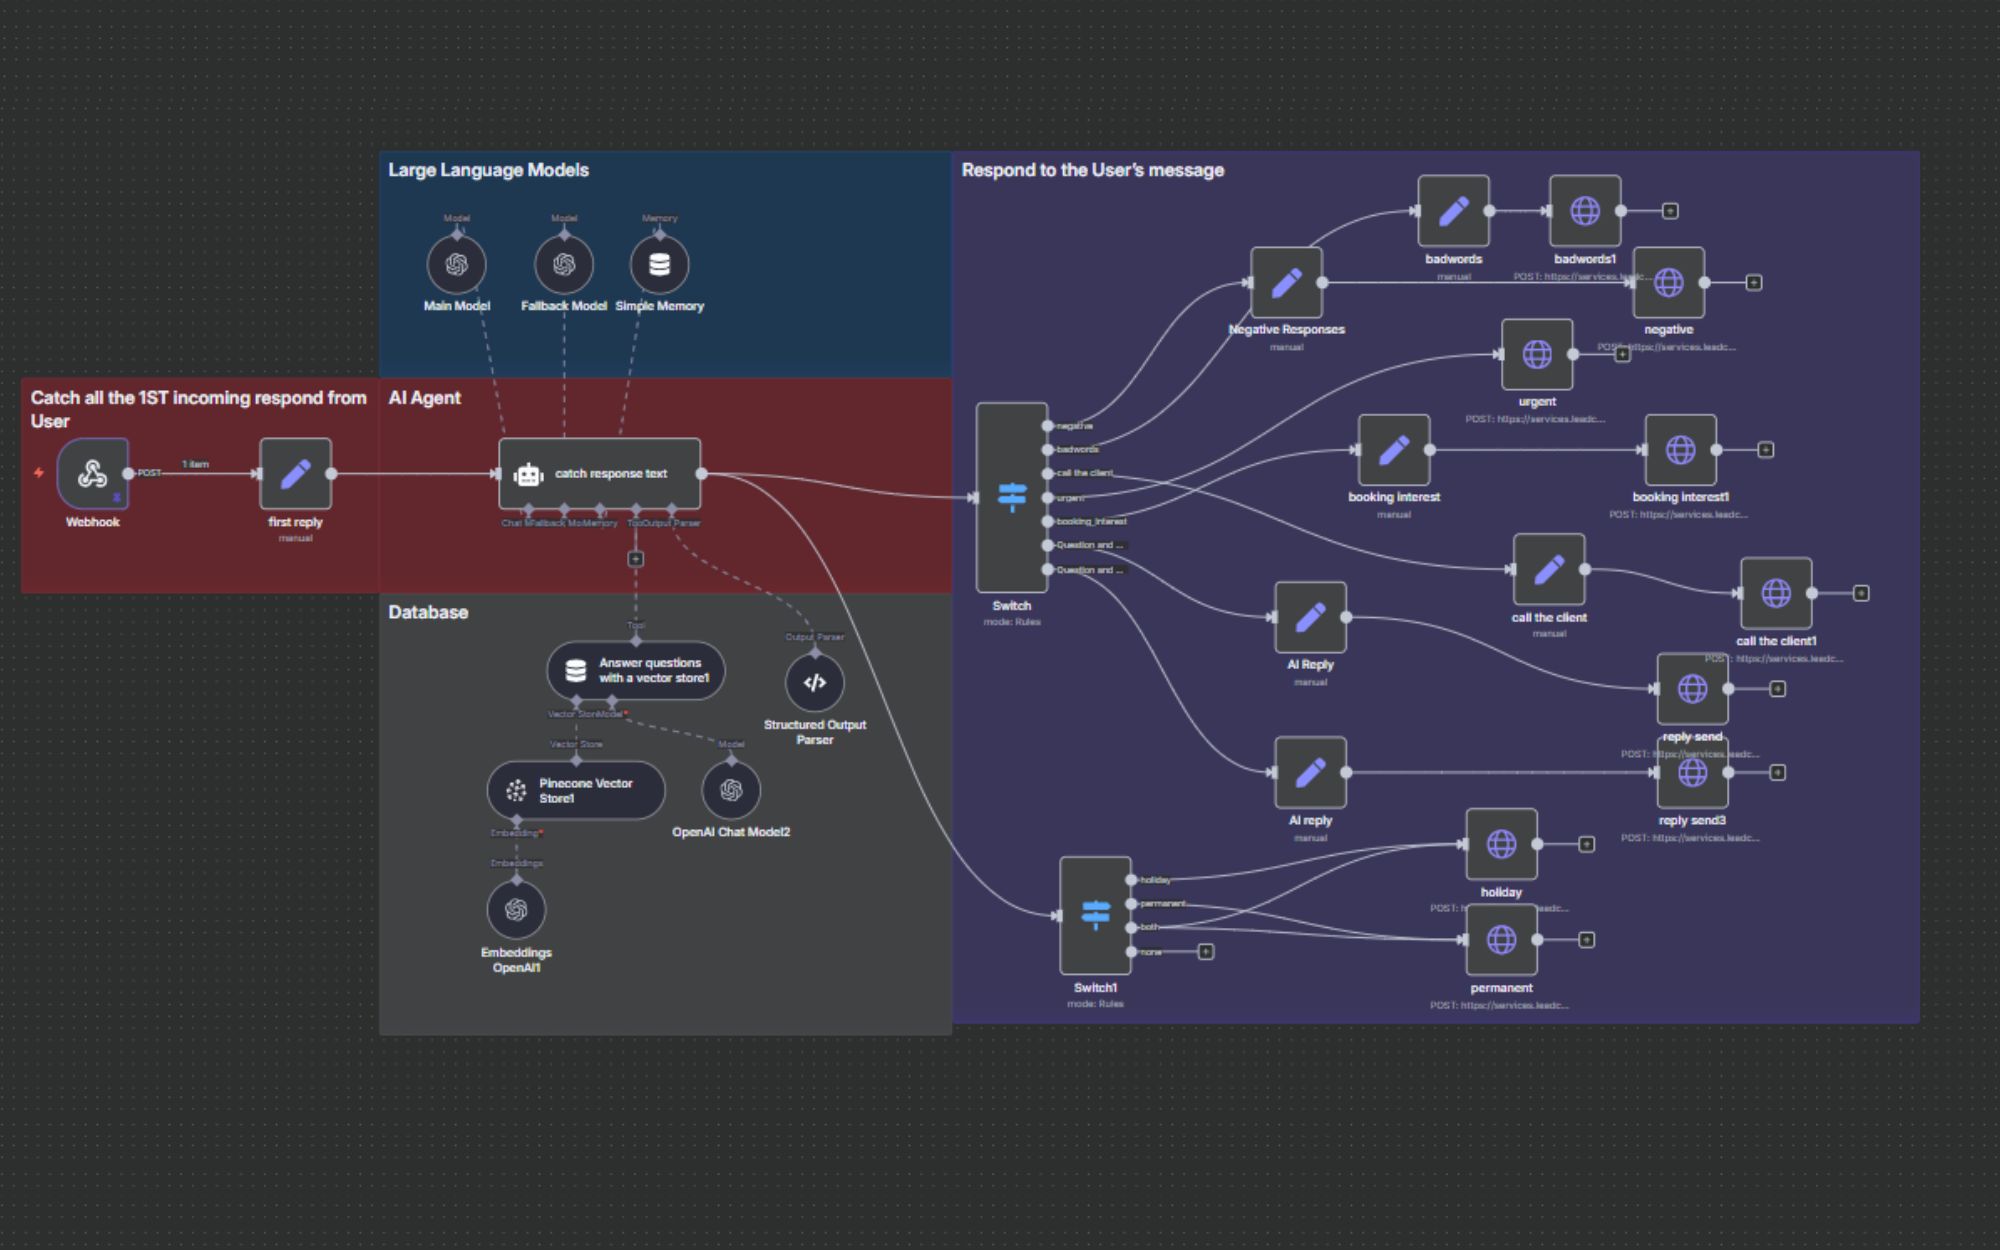
Task: Select the Webhook trigger node
Action: click(93, 474)
